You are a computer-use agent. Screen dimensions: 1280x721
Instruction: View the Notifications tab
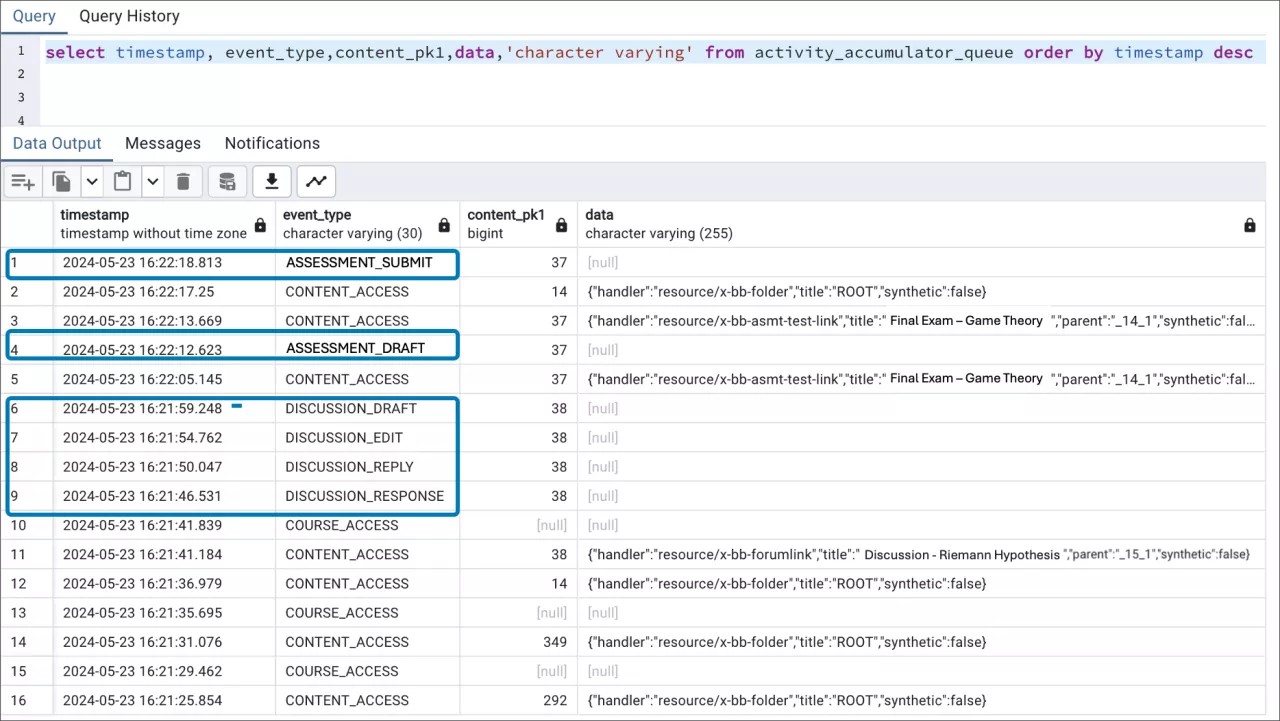tap(272, 143)
